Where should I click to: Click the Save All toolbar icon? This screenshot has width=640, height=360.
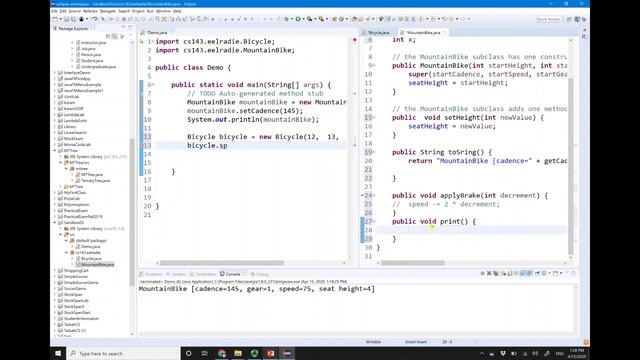(73, 19)
